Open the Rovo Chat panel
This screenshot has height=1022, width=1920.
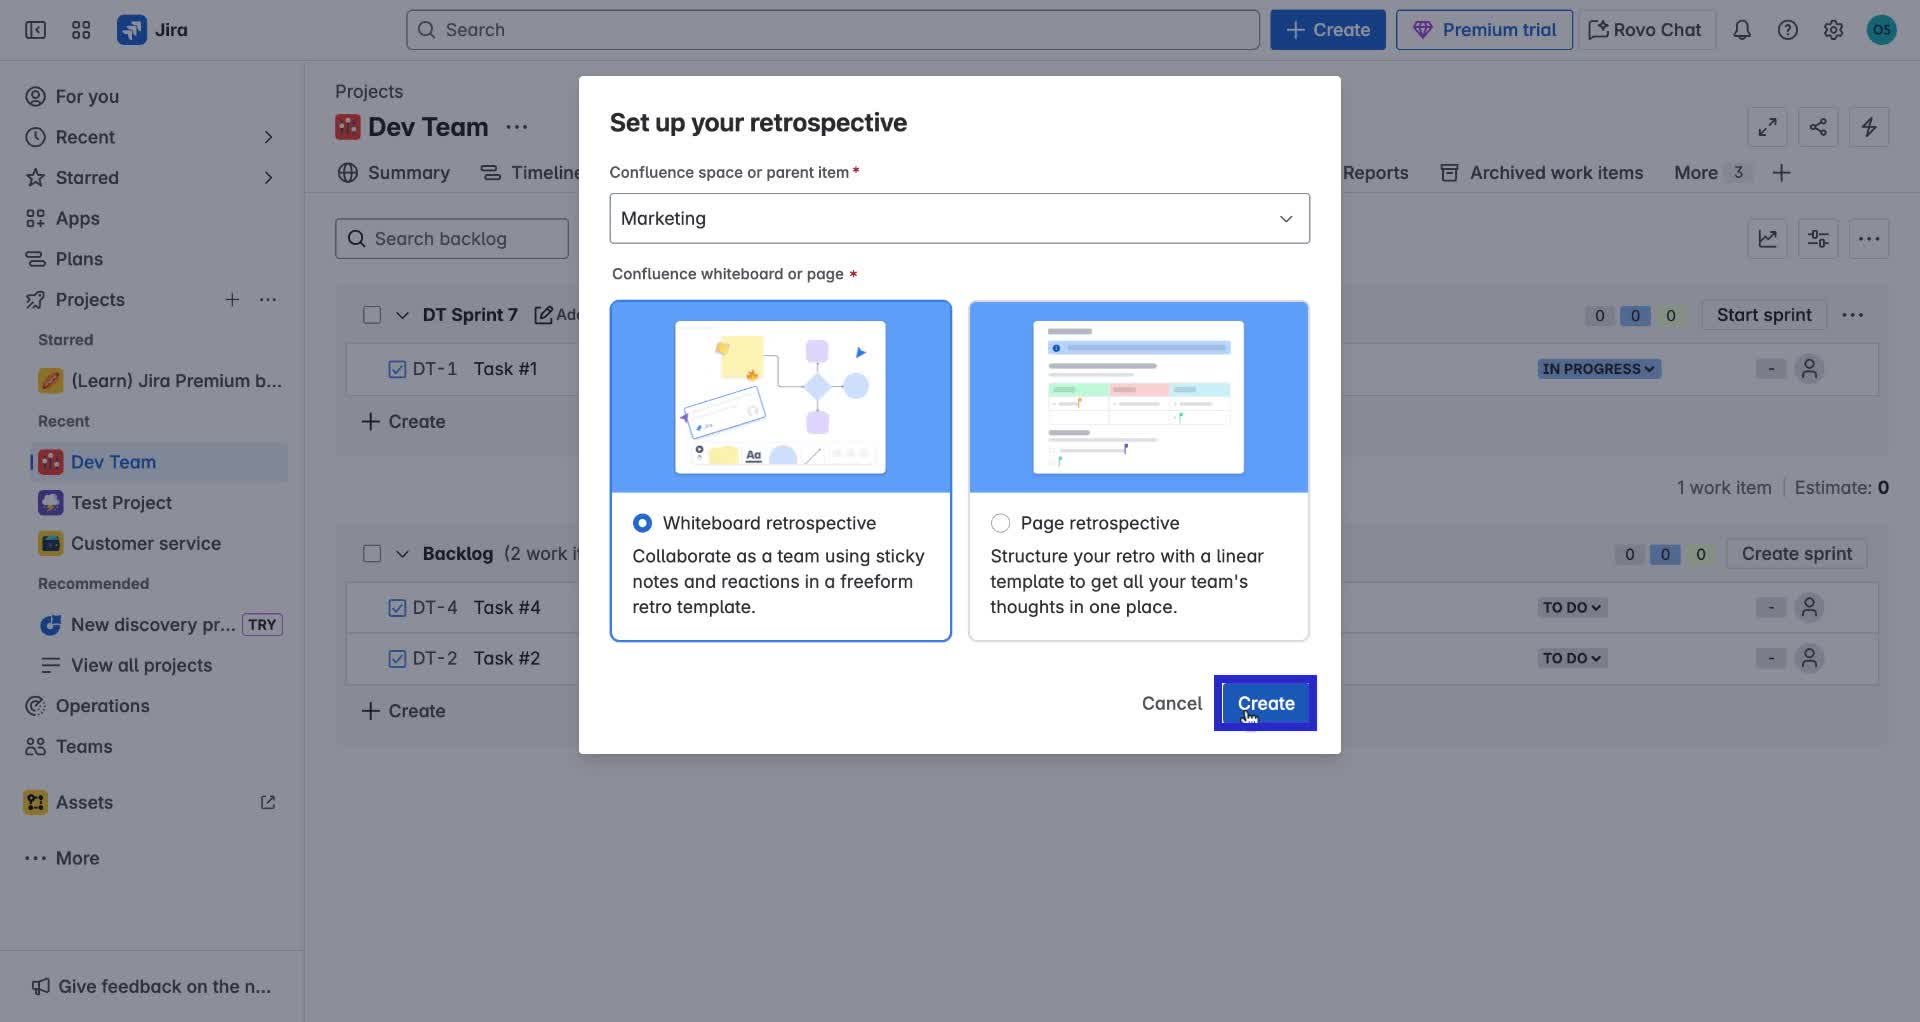(1643, 29)
